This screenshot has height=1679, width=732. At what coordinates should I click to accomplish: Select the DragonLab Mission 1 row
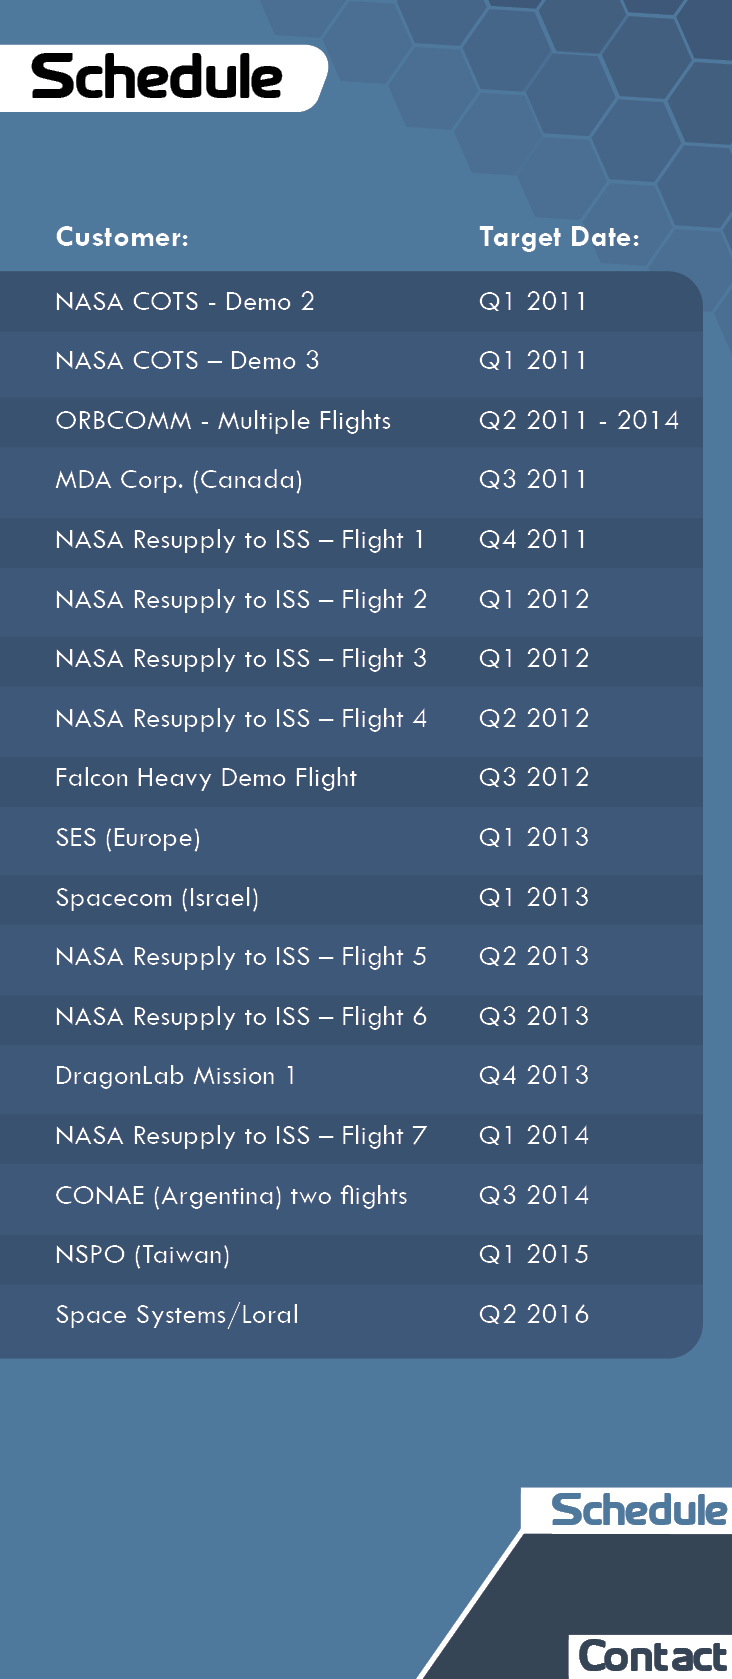351,1076
